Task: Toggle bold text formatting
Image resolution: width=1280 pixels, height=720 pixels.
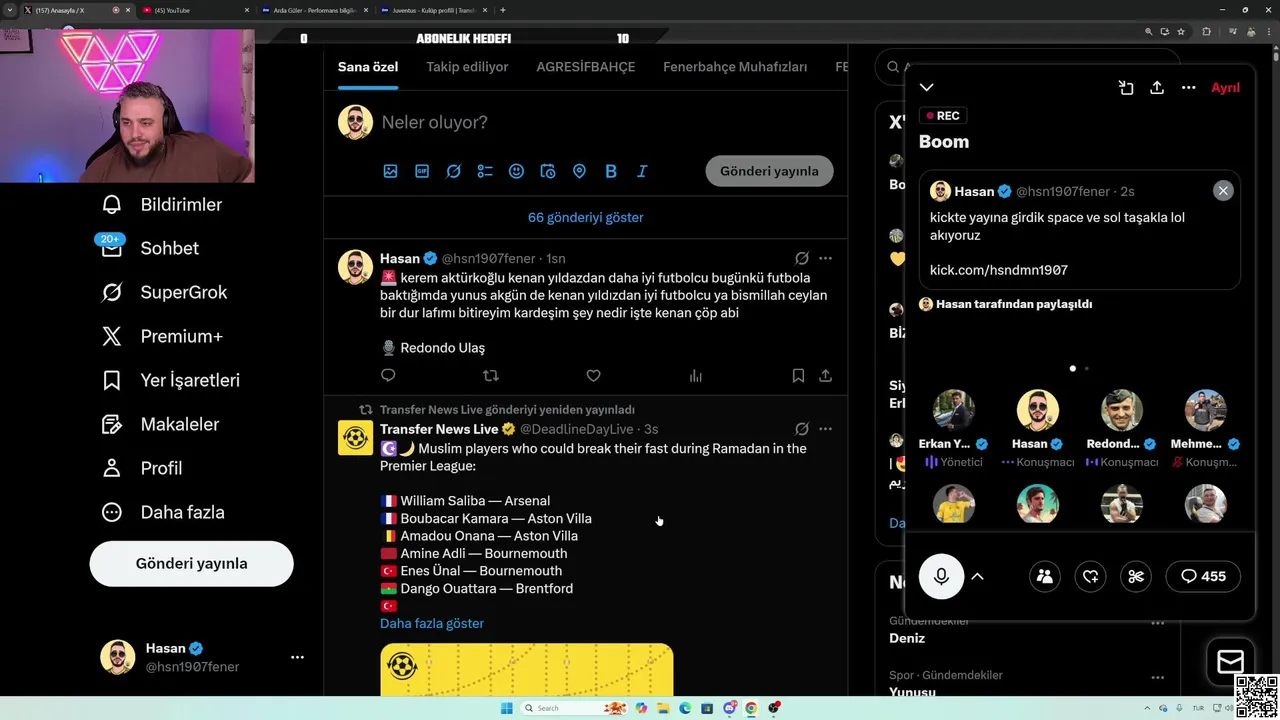Action: coord(611,171)
